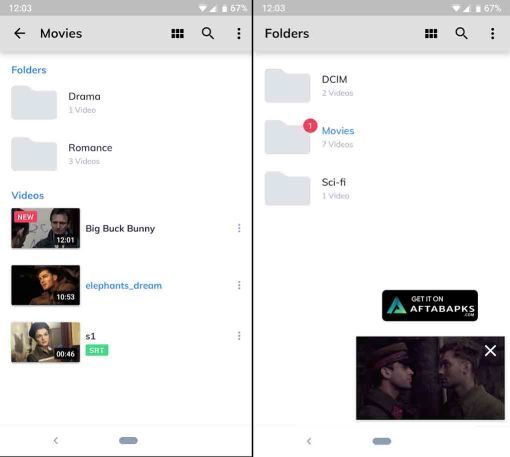Go back from the Movies screen

(x=20, y=33)
